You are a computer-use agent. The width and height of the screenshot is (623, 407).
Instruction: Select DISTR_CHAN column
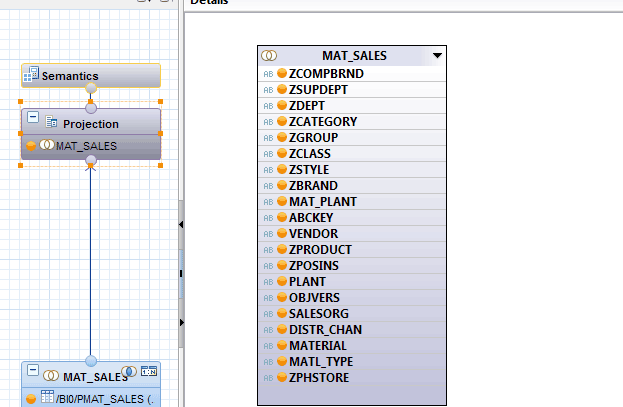352,329
